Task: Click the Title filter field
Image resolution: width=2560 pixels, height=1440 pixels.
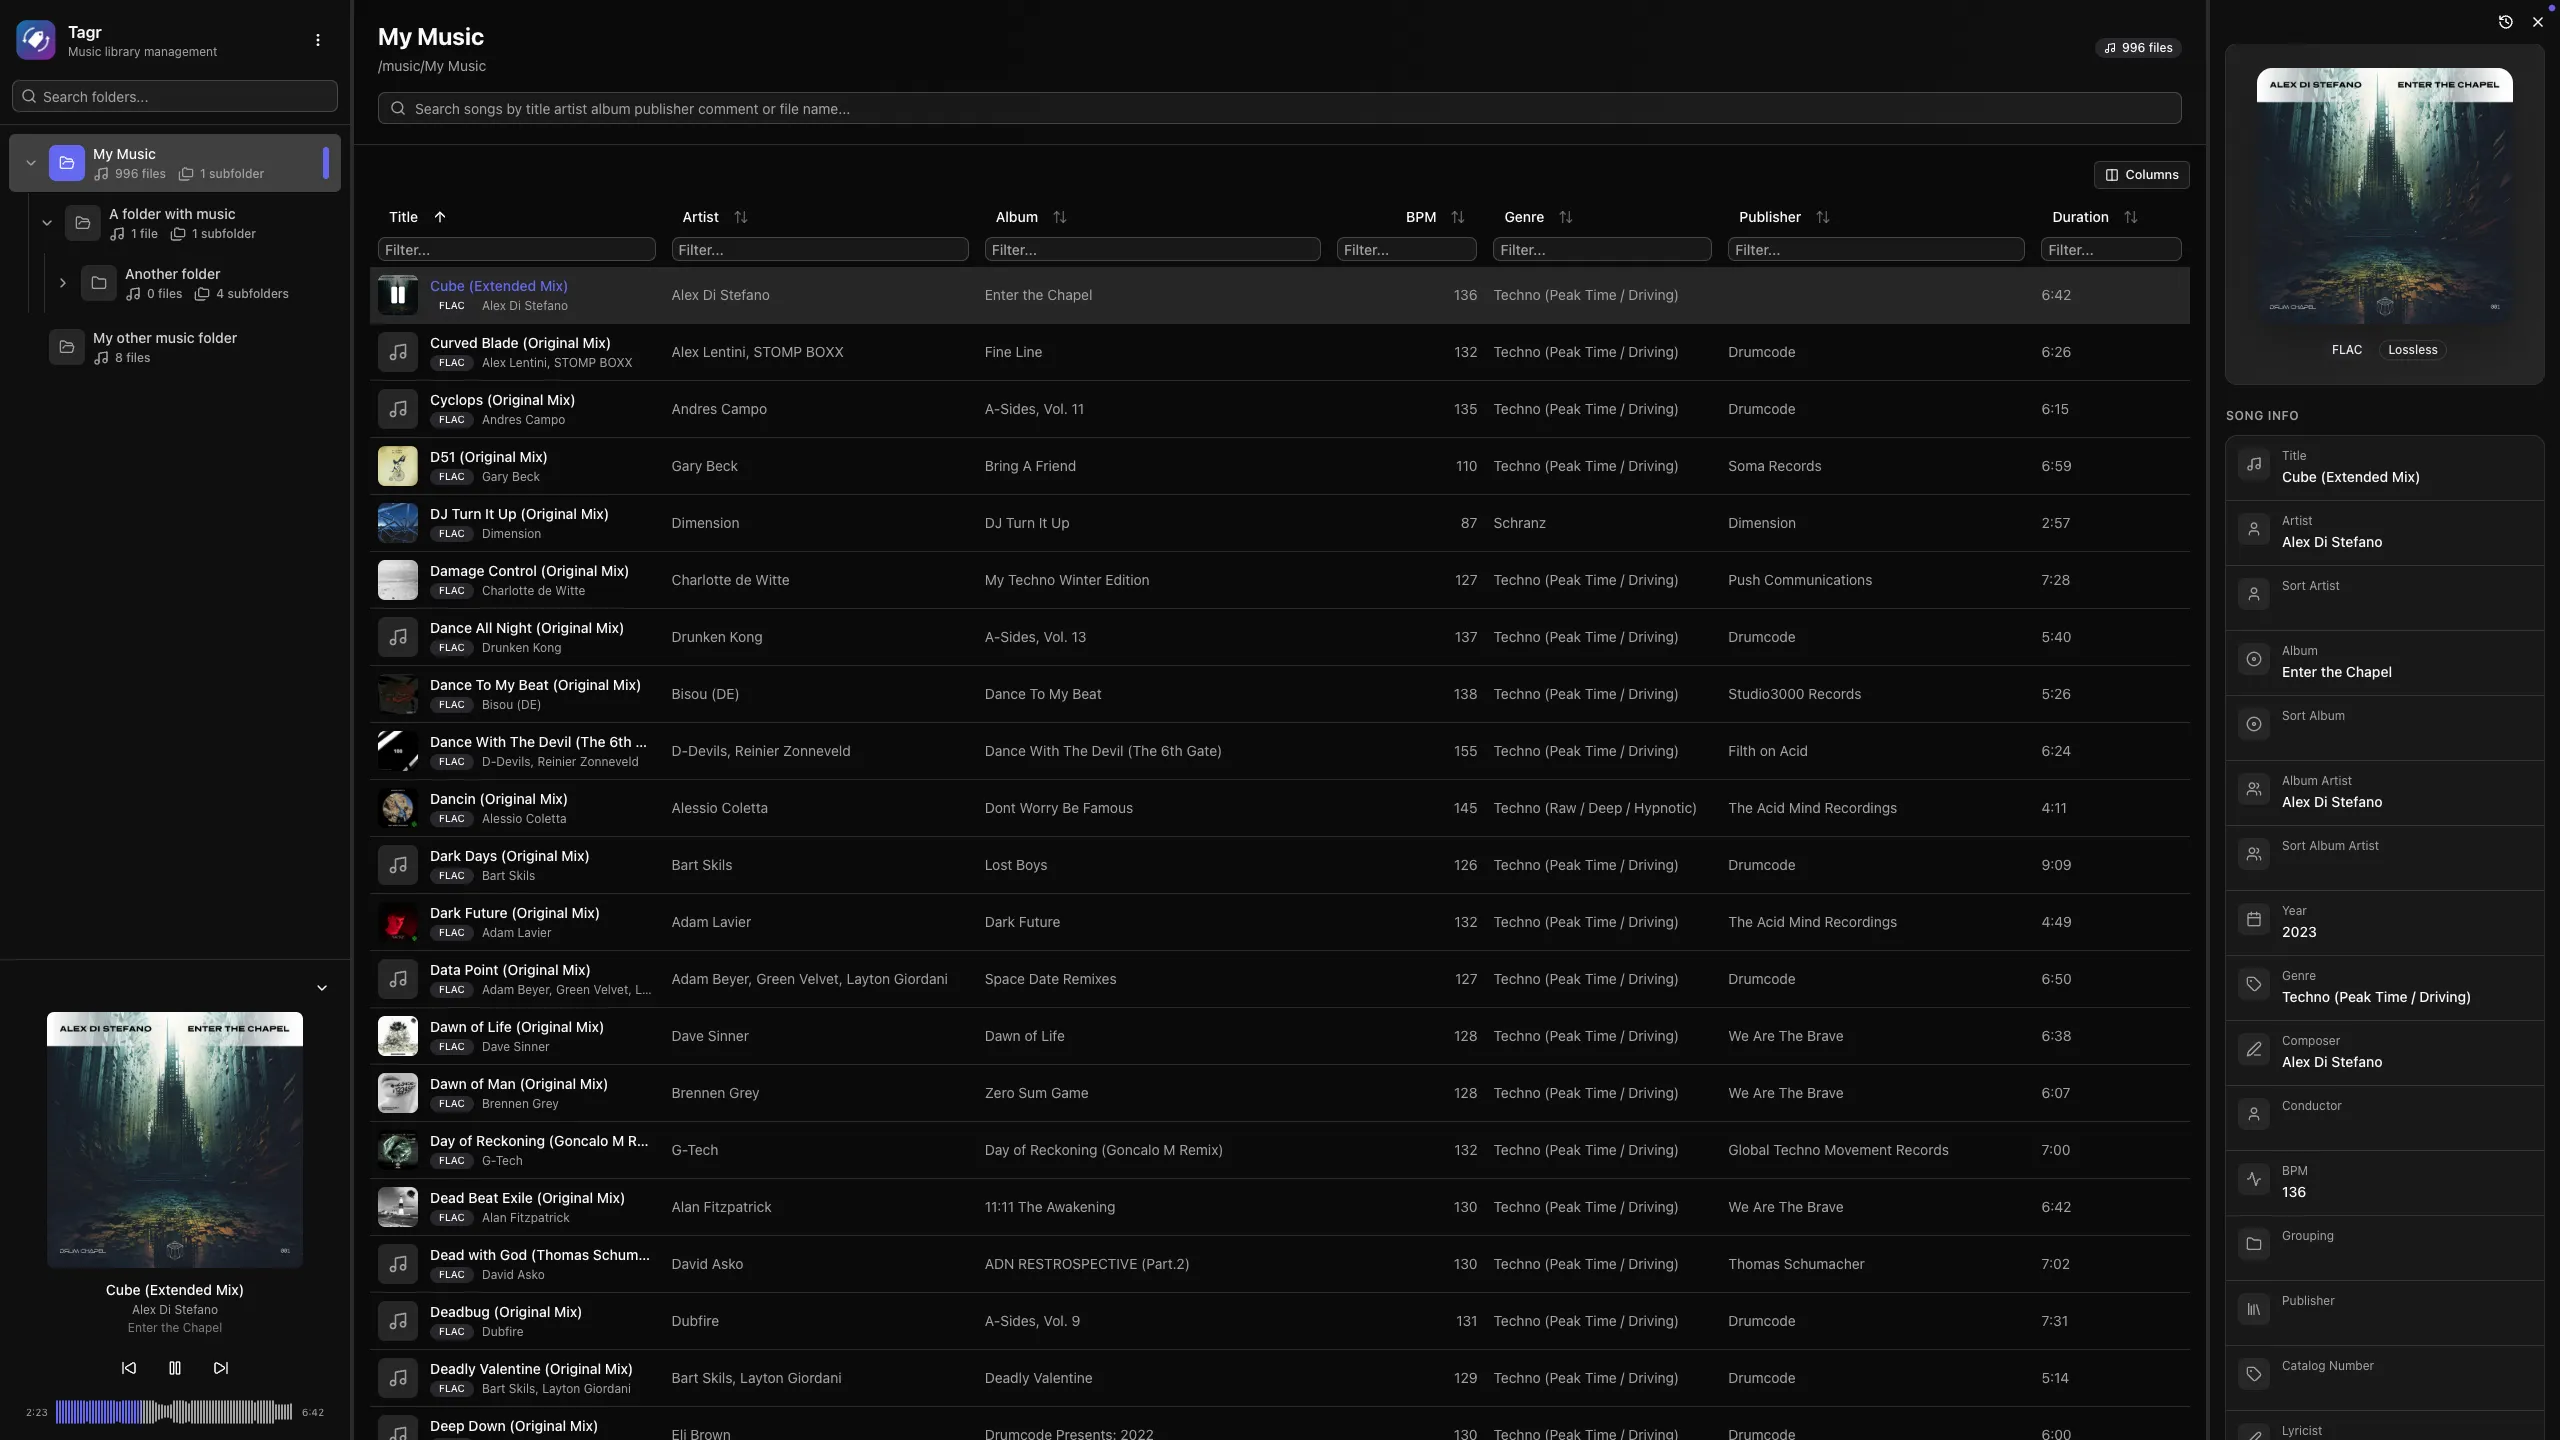Action: (x=516, y=249)
